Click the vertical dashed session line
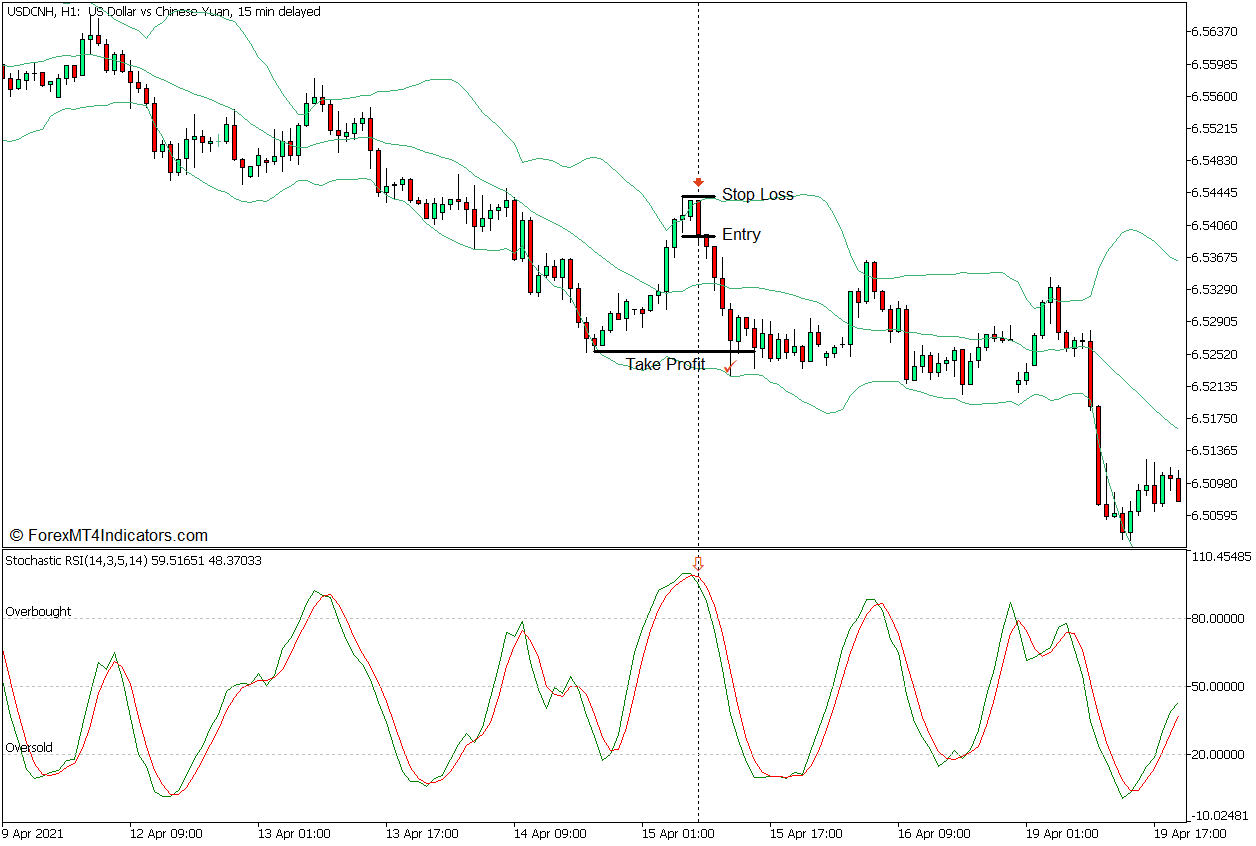This screenshot has width=1256, height=846. tap(697, 450)
